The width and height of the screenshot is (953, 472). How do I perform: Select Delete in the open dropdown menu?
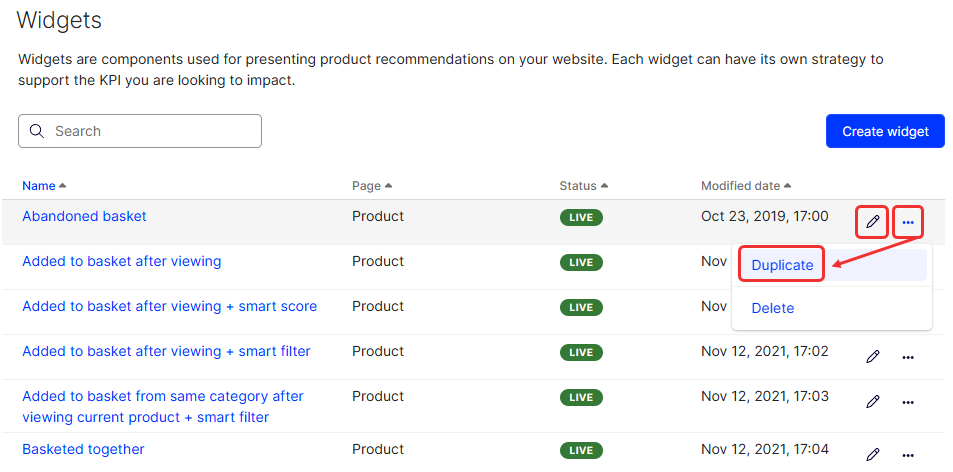[772, 308]
